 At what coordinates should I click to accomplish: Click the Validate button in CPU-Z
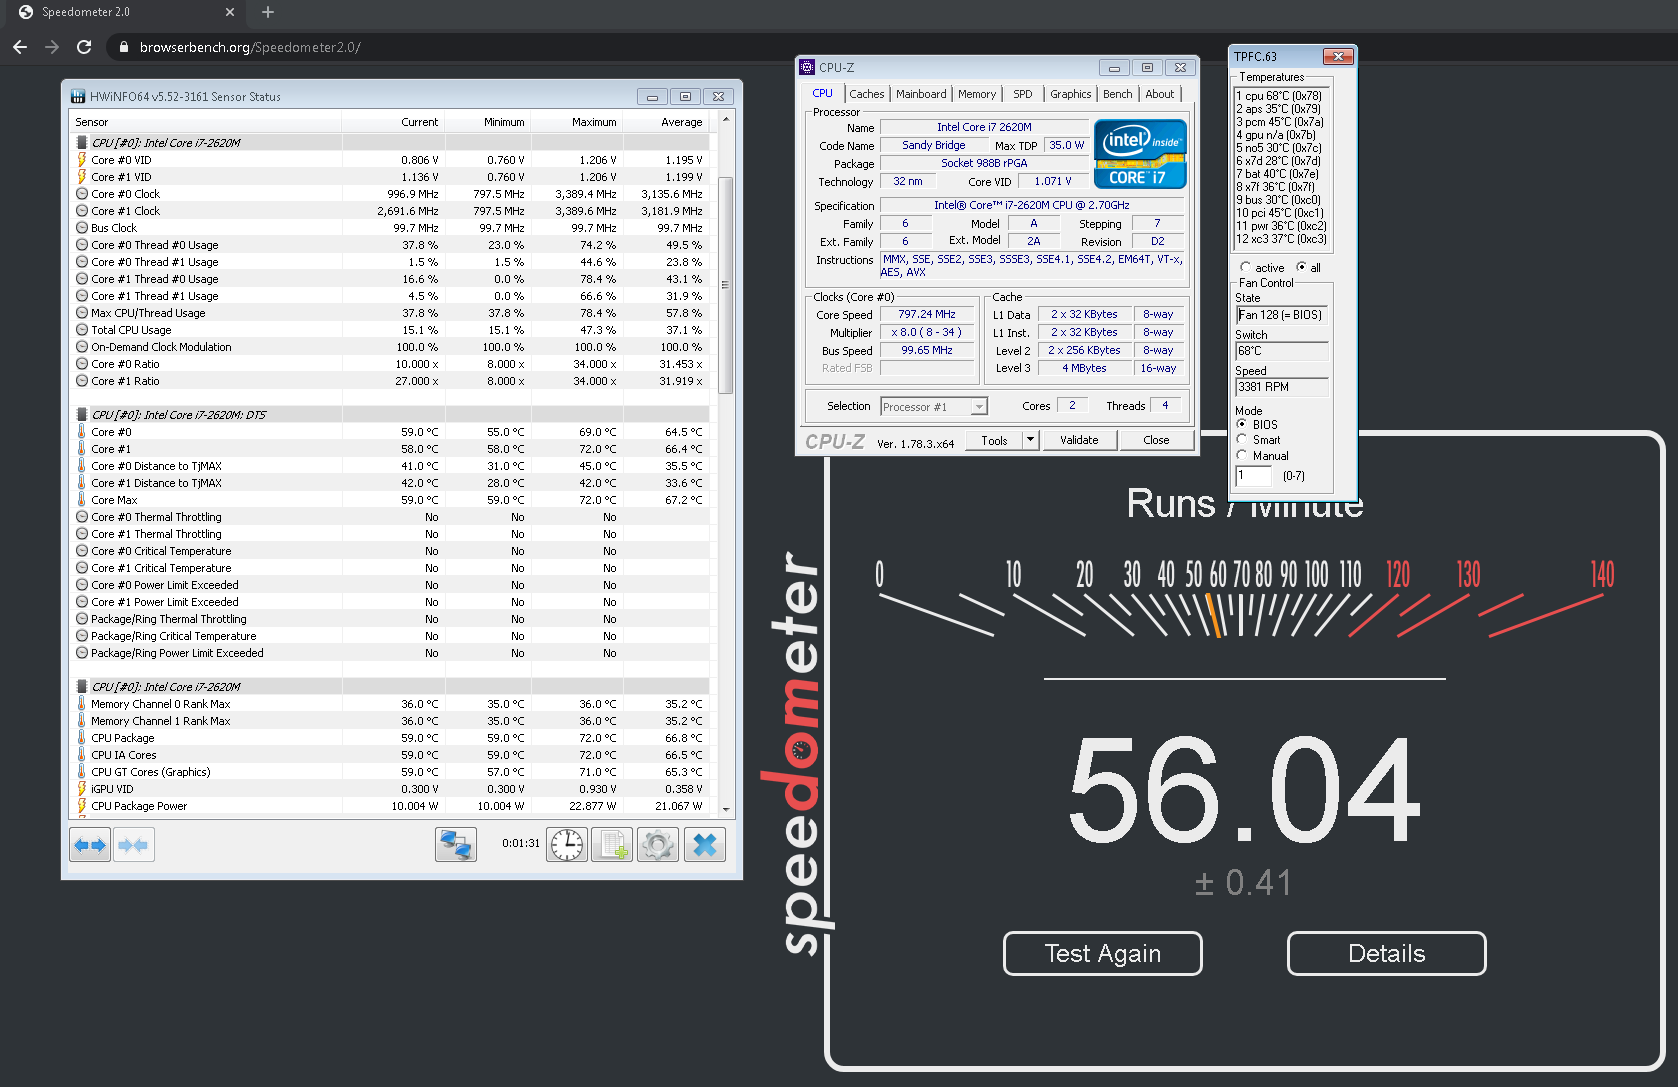pyautogui.click(x=1079, y=440)
